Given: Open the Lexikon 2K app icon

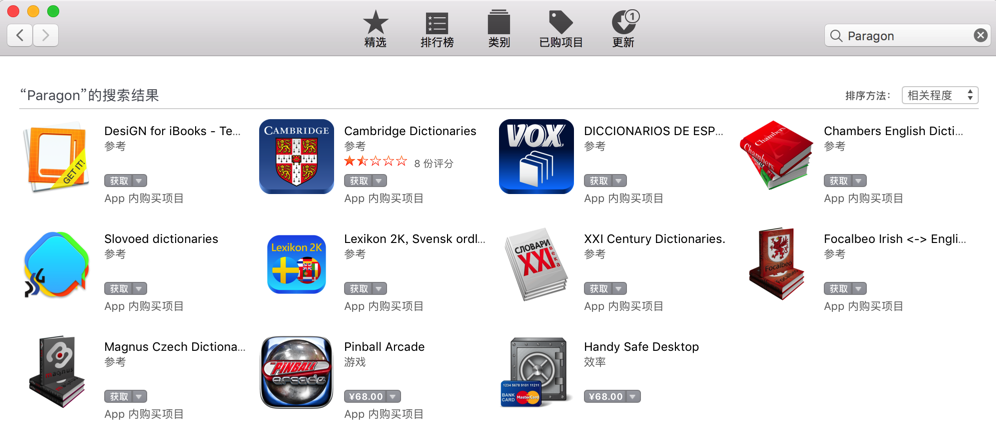Looking at the screenshot, I should coord(297,264).
